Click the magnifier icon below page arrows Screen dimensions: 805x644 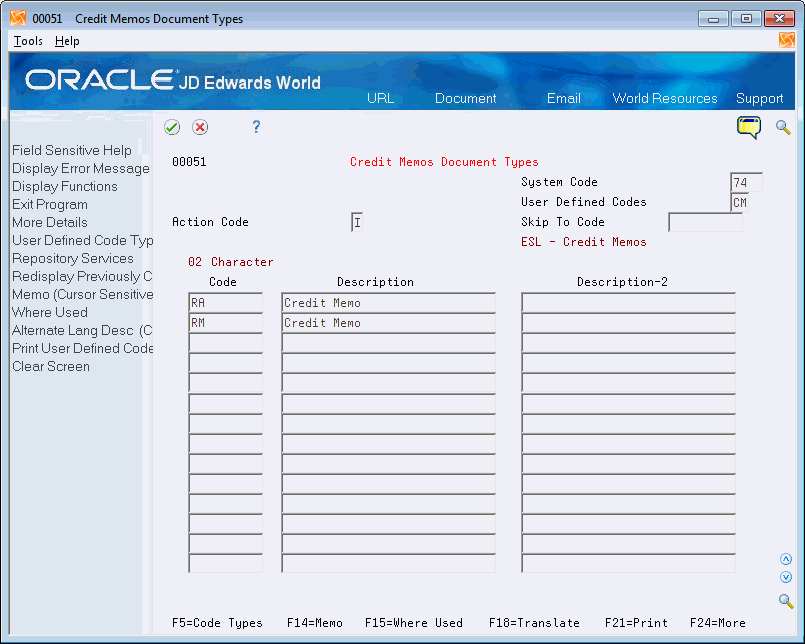[785, 600]
